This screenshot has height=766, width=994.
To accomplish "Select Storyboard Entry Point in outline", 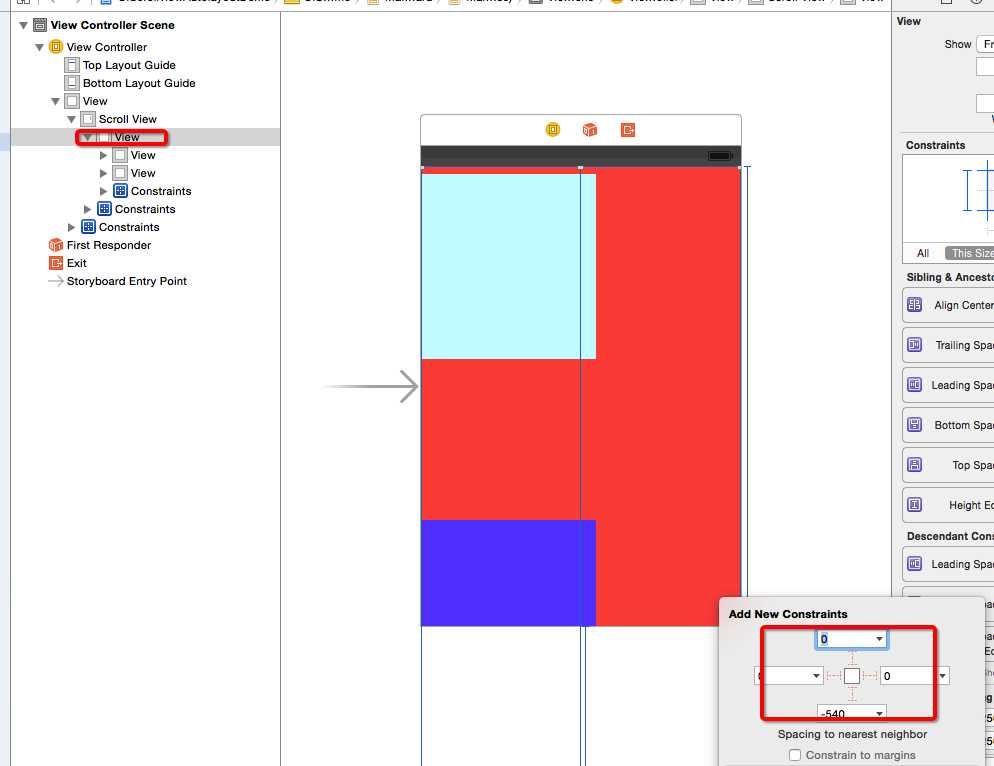I will (127, 281).
